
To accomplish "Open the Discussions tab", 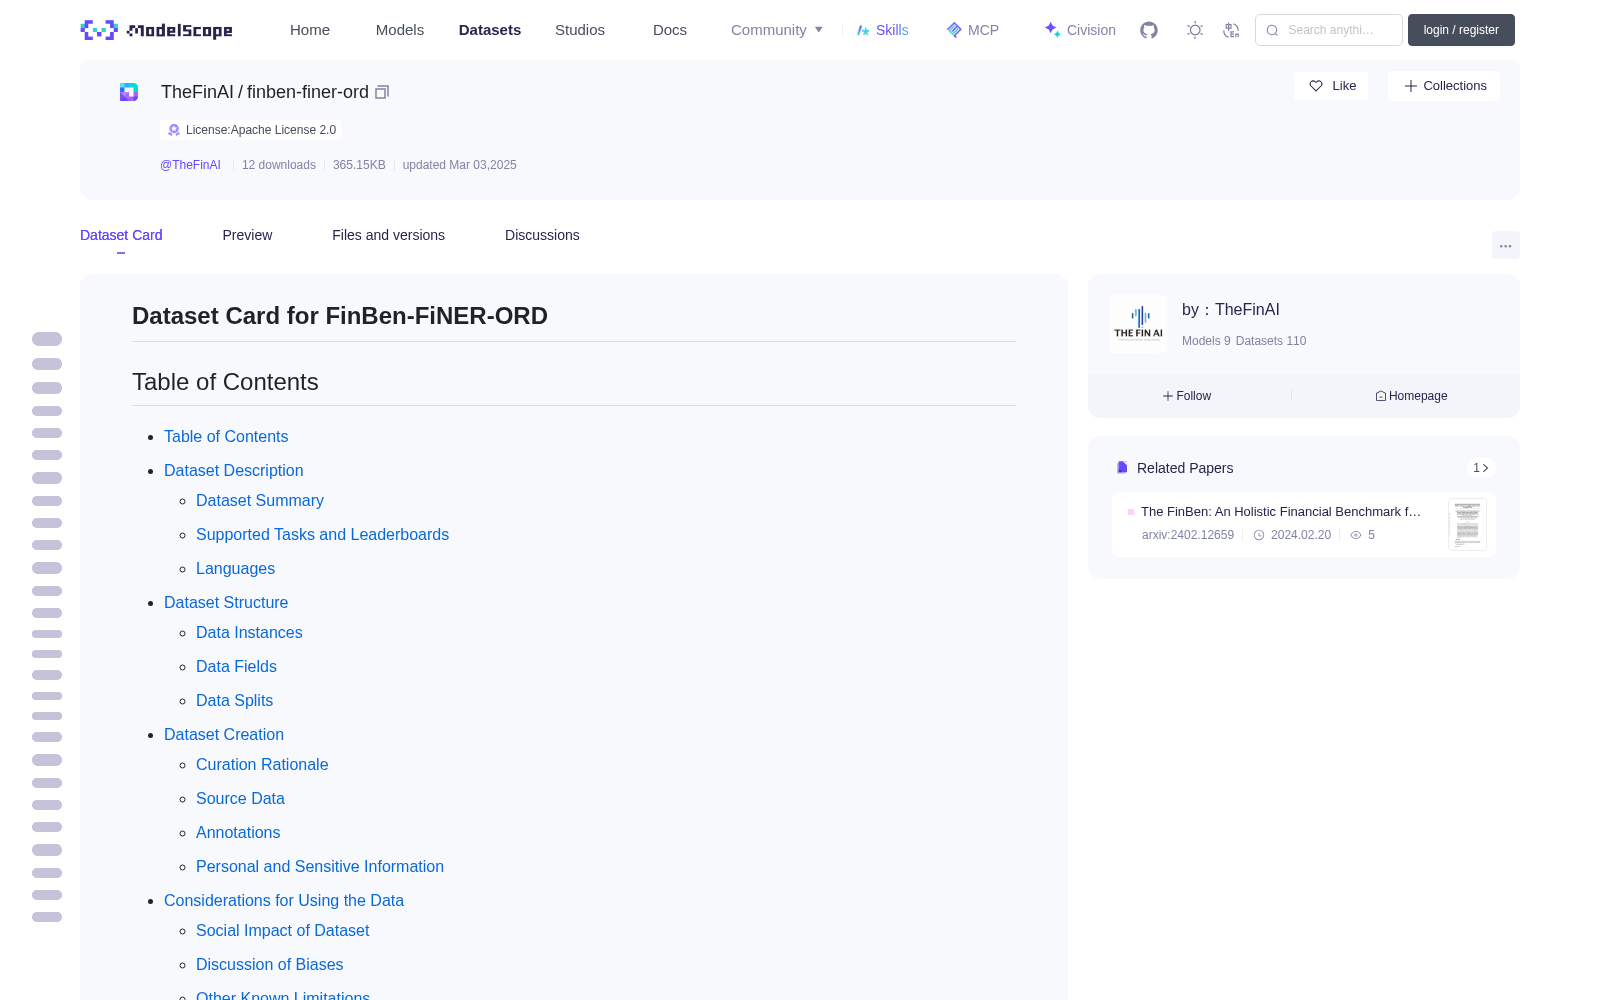I will coord(542,235).
